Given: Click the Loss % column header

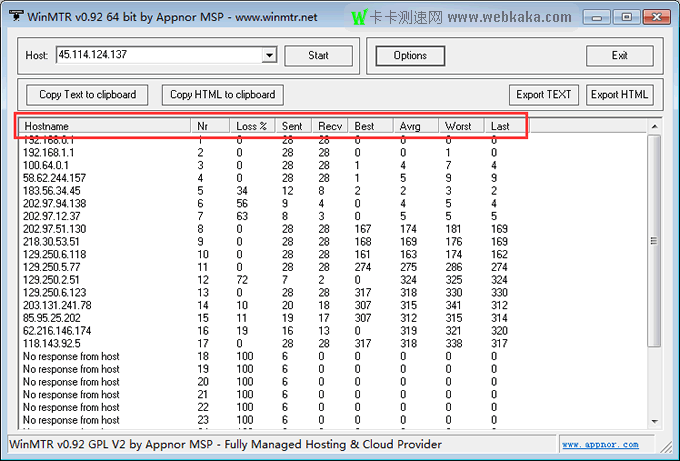Looking at the screenshot, I should [x=252, y=126].
